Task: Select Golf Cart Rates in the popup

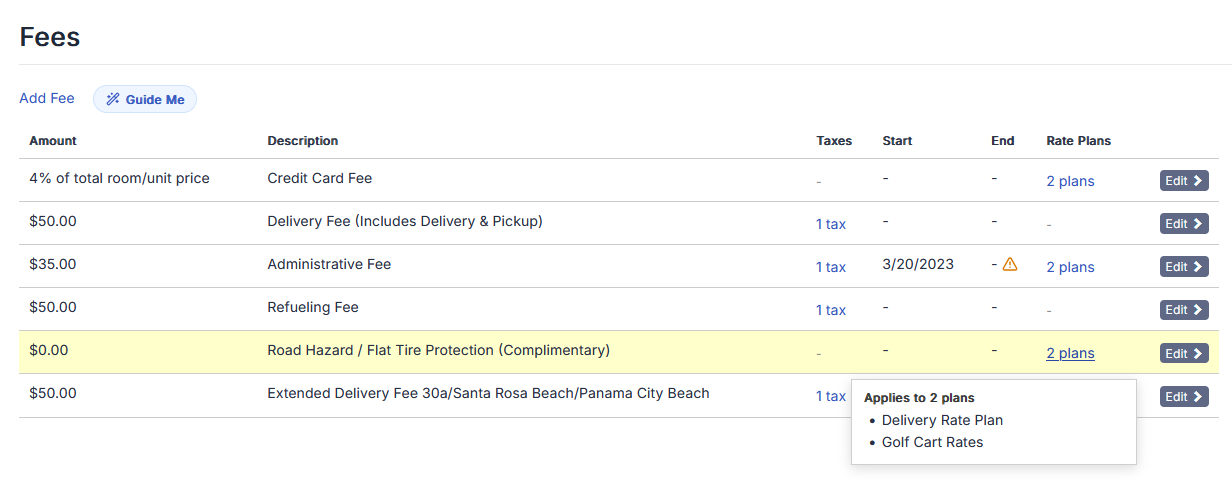Action: (x=932, y=442)
